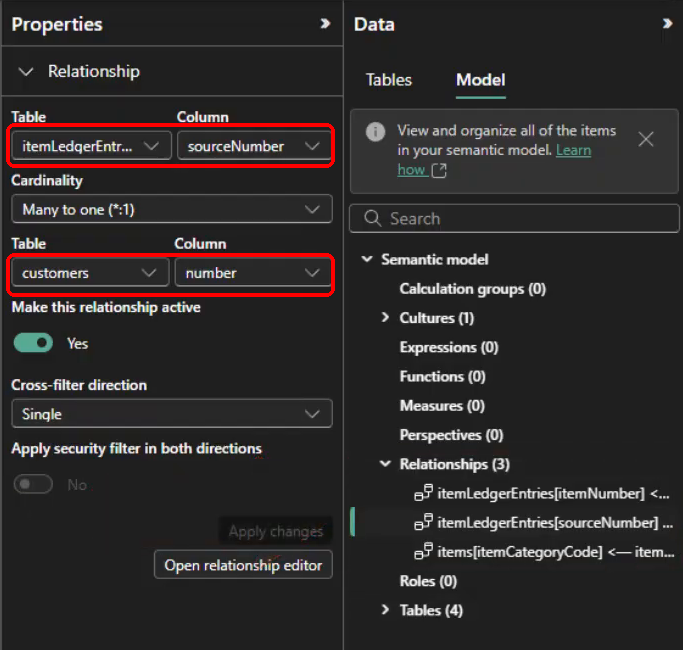
Task: Switch to the Tables tab
Action: point(389,80)
